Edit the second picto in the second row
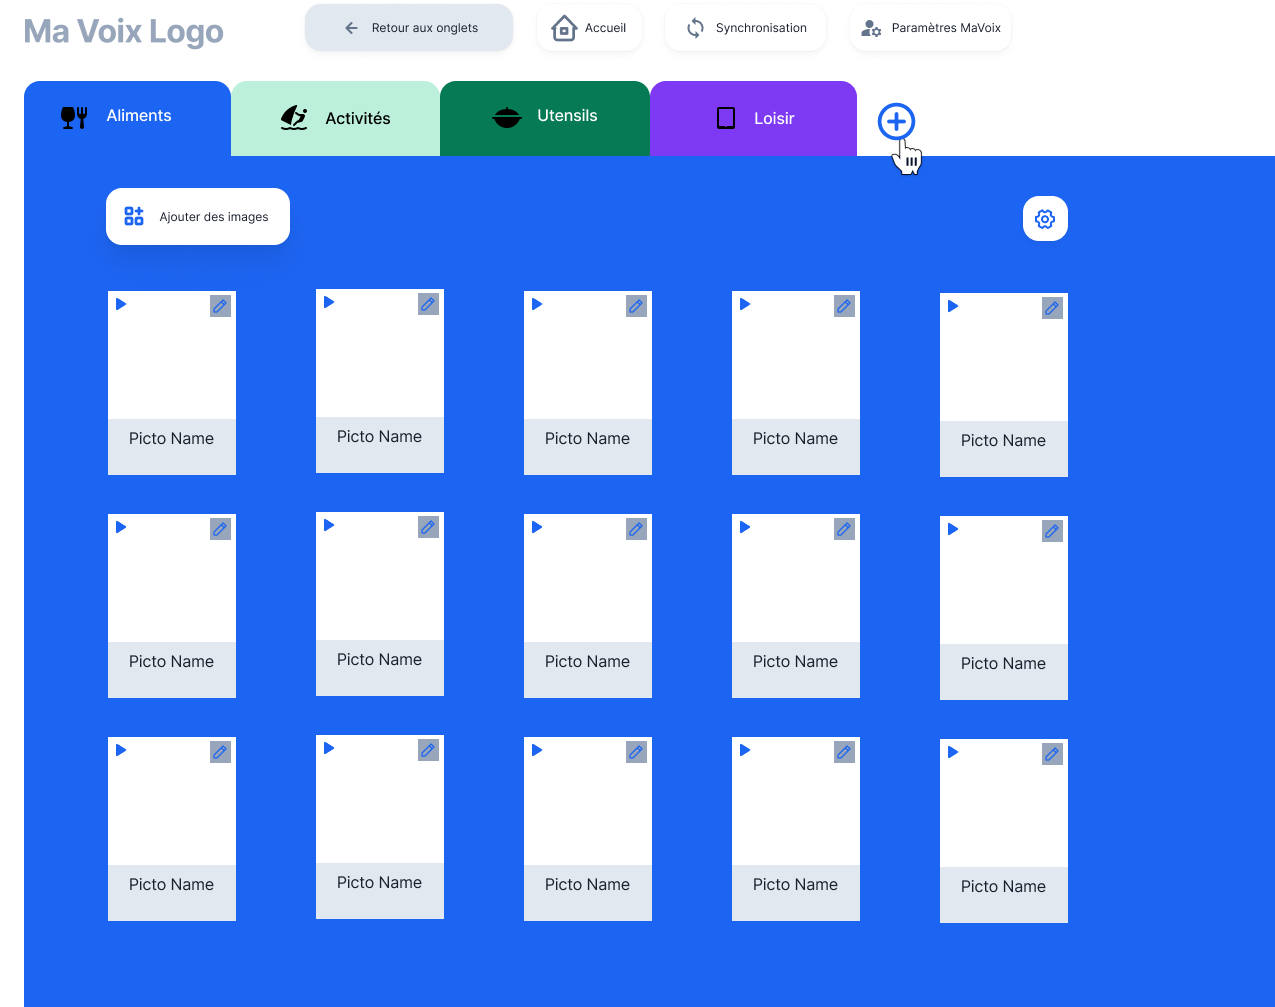Viewport: 1275px width, 1007px height. point(429,527)
